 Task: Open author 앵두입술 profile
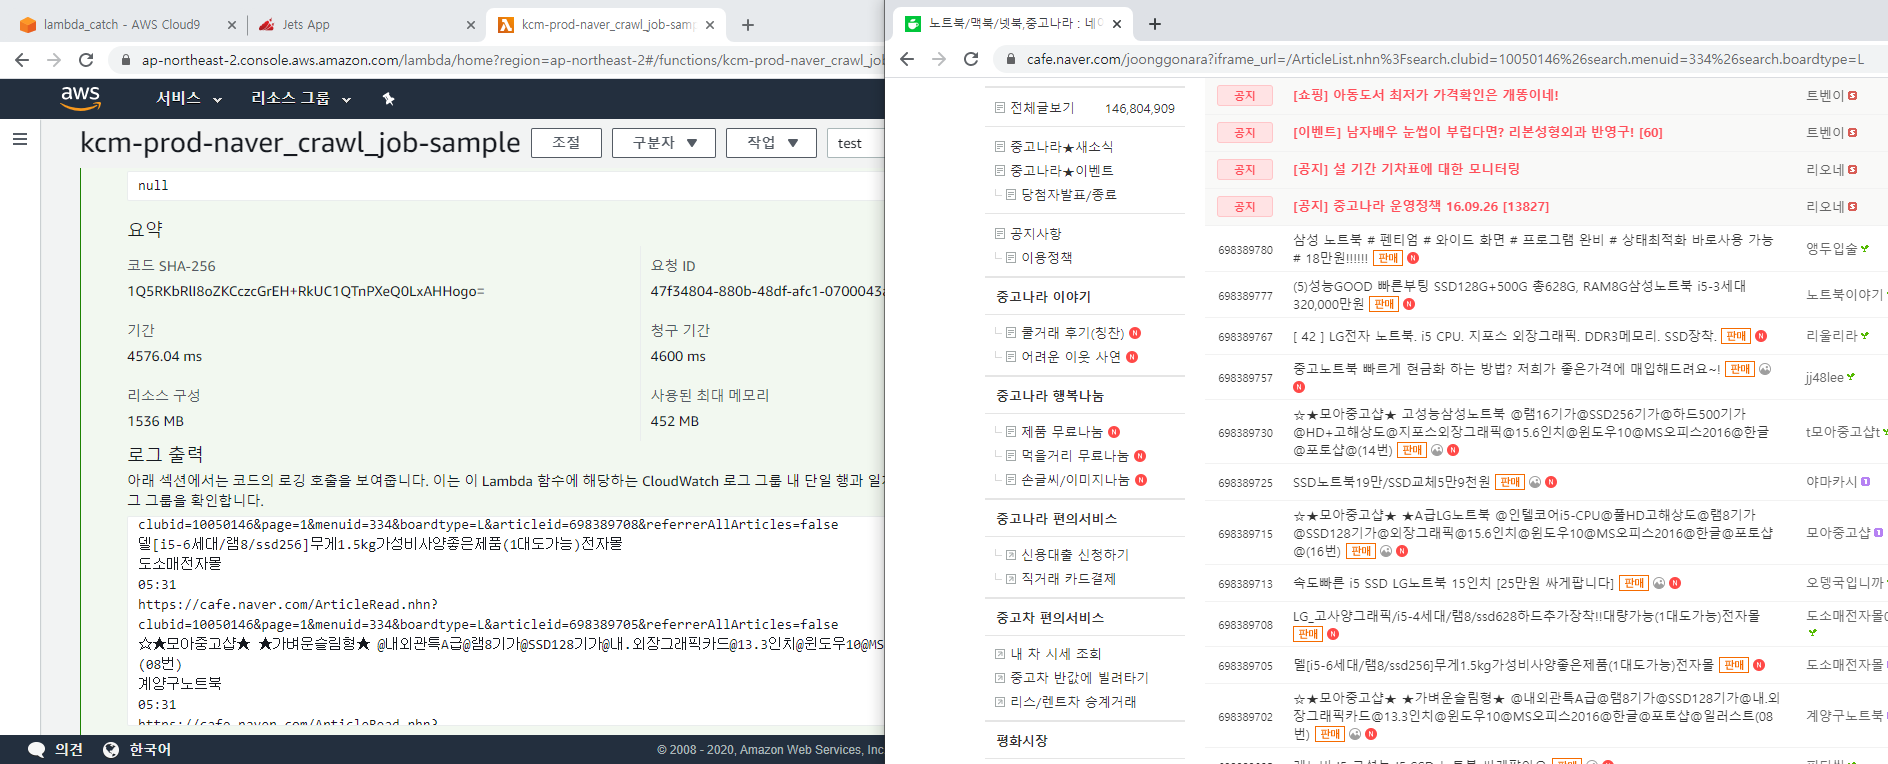coord(1831,249)
